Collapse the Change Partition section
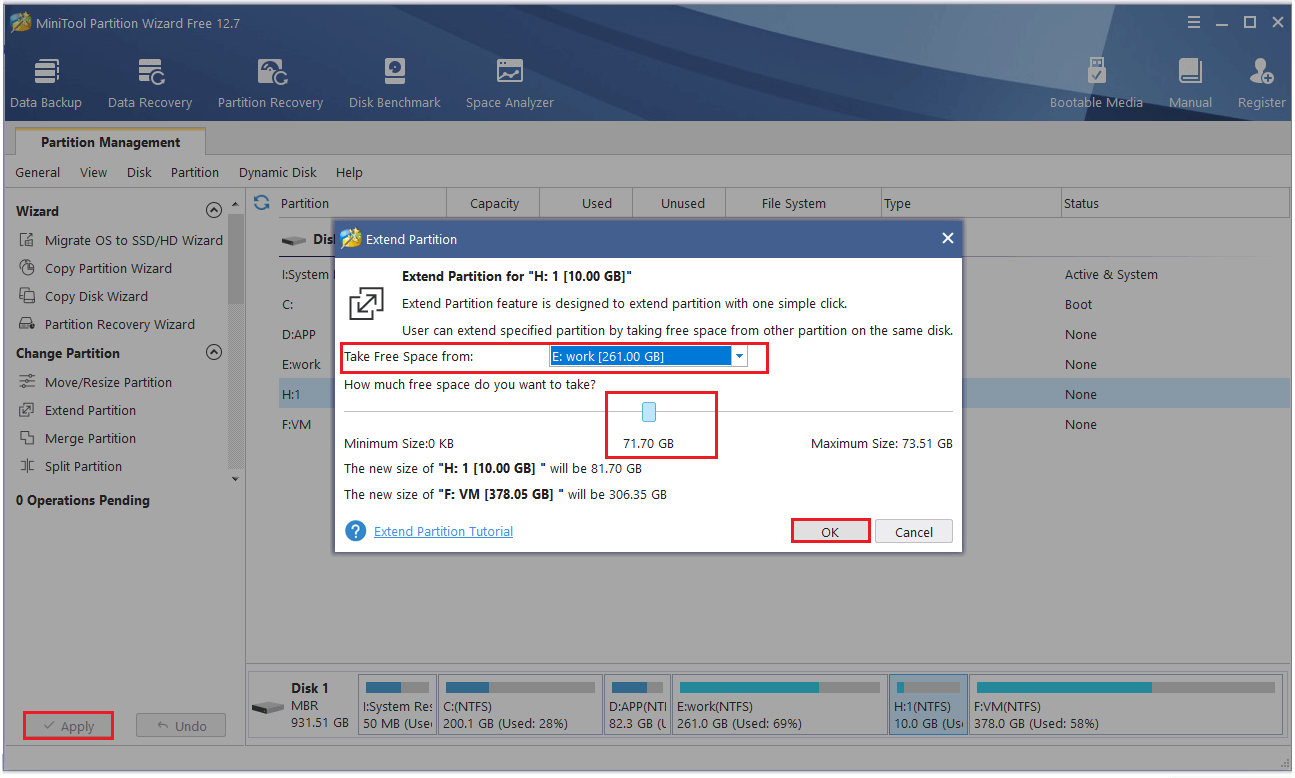The image size is (1295, 778). pyautogui.click(x=213, y=353)
